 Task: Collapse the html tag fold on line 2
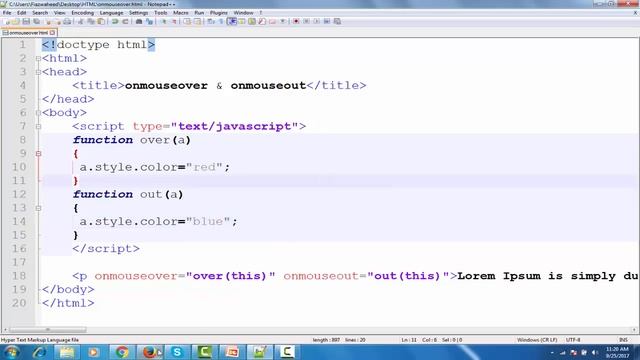[x=38, y=58]
